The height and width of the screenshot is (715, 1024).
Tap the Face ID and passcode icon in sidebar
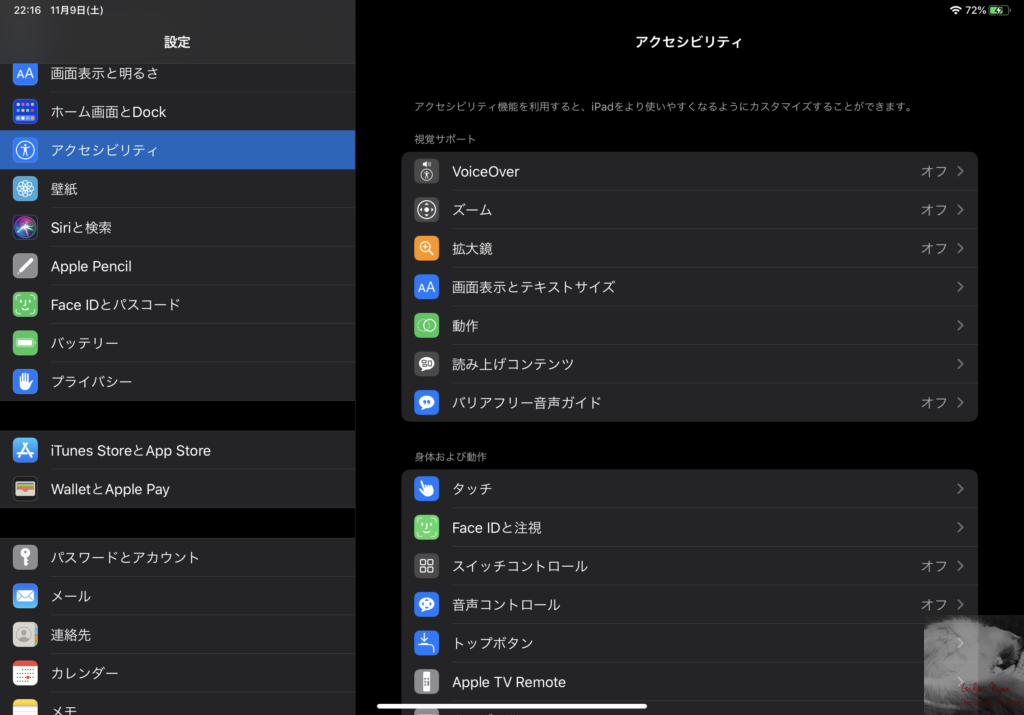pyautogui.click(x=25, y=304)
